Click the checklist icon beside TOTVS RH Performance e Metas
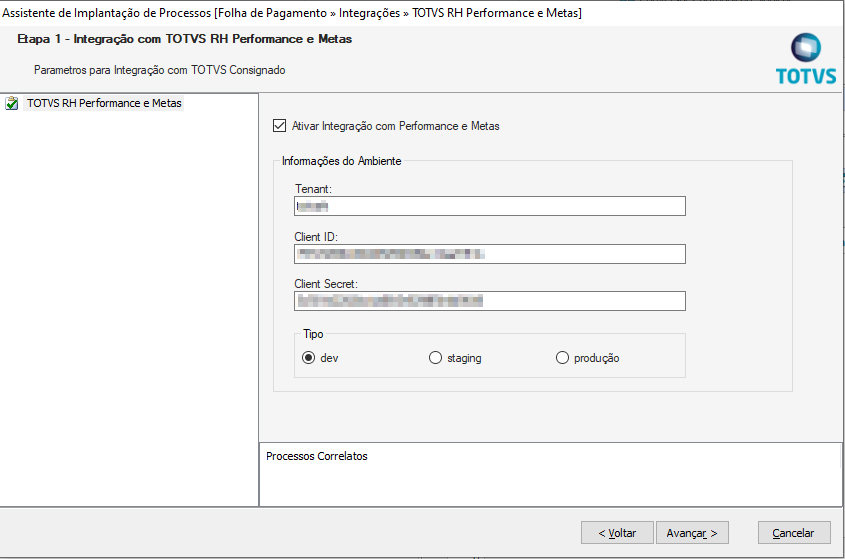Viewport: 845px width, 559px height. pyautogui.click(x=12, y=103)
